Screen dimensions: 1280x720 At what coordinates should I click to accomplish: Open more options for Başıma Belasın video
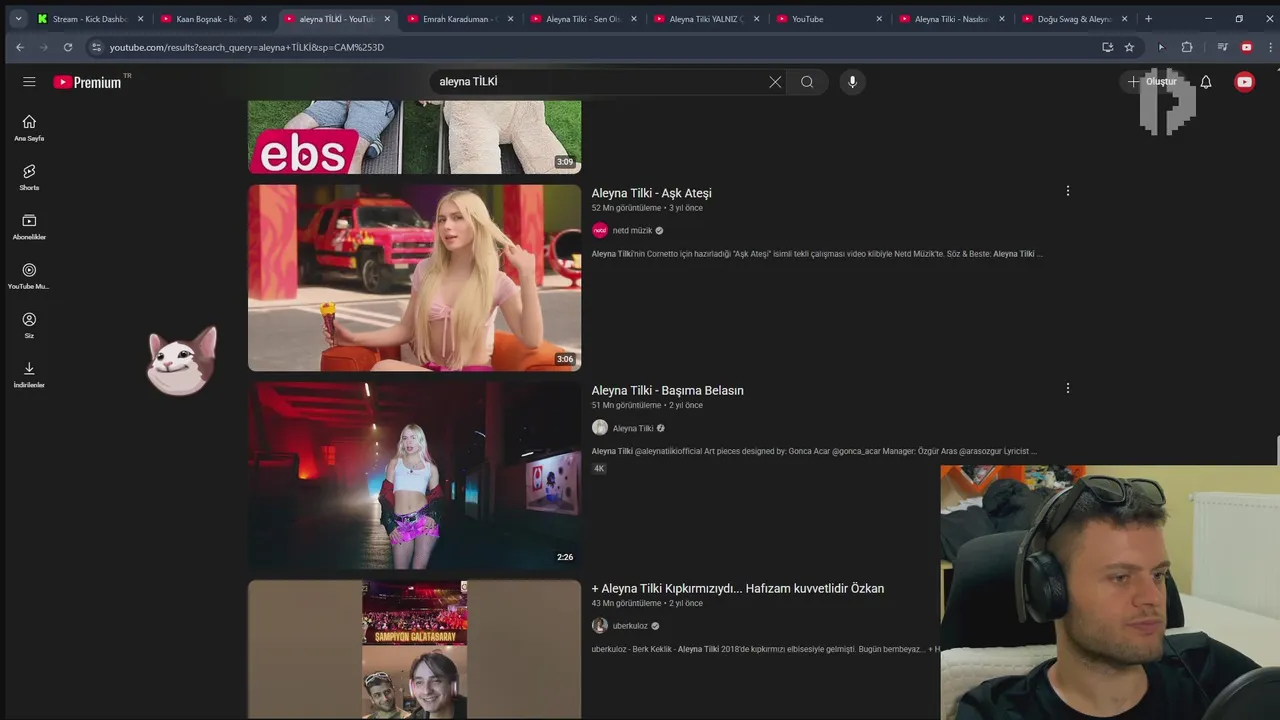pyautogui.click(x=1067, y=388)
